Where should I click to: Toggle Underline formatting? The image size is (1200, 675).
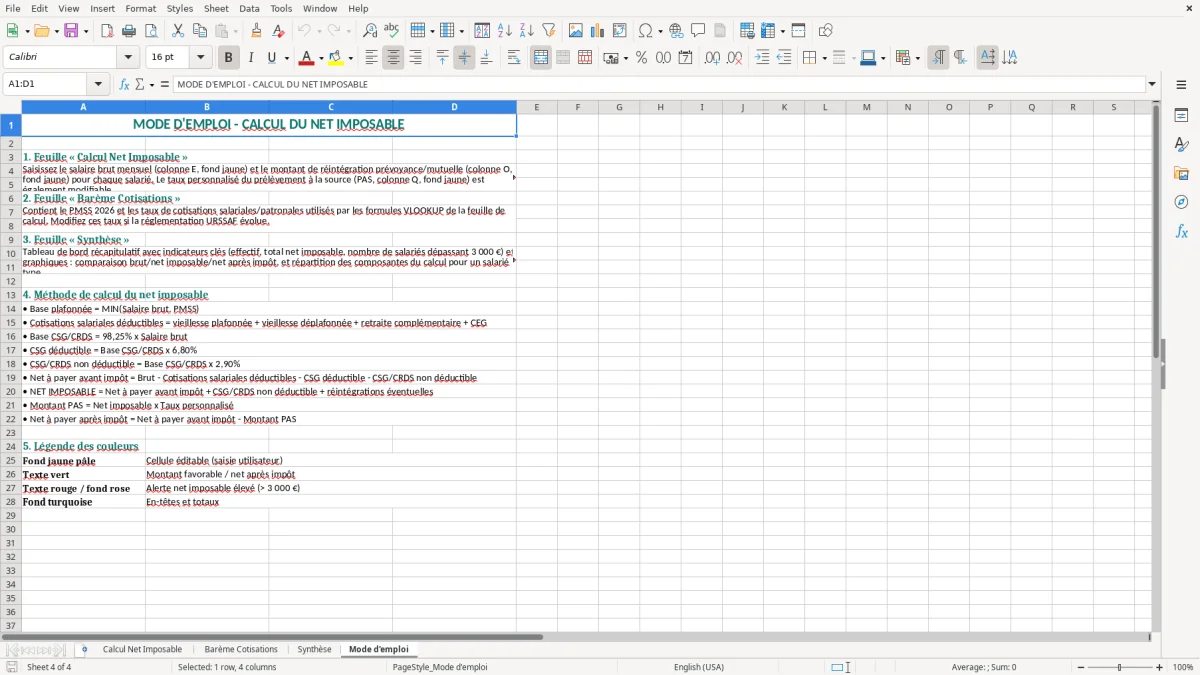tap(272, 58)
